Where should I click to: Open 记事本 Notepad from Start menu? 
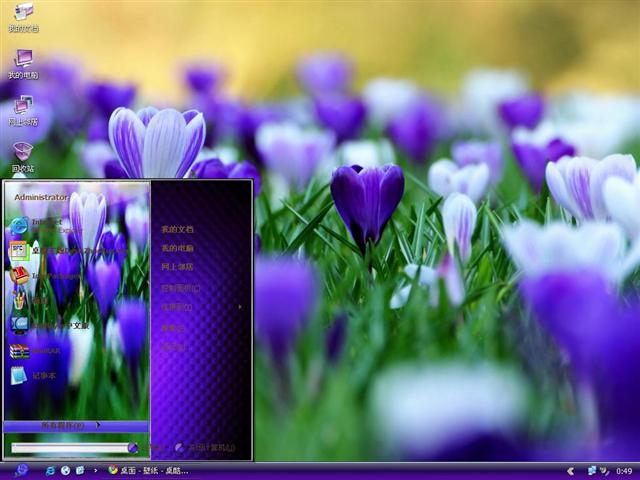(33, 376)
